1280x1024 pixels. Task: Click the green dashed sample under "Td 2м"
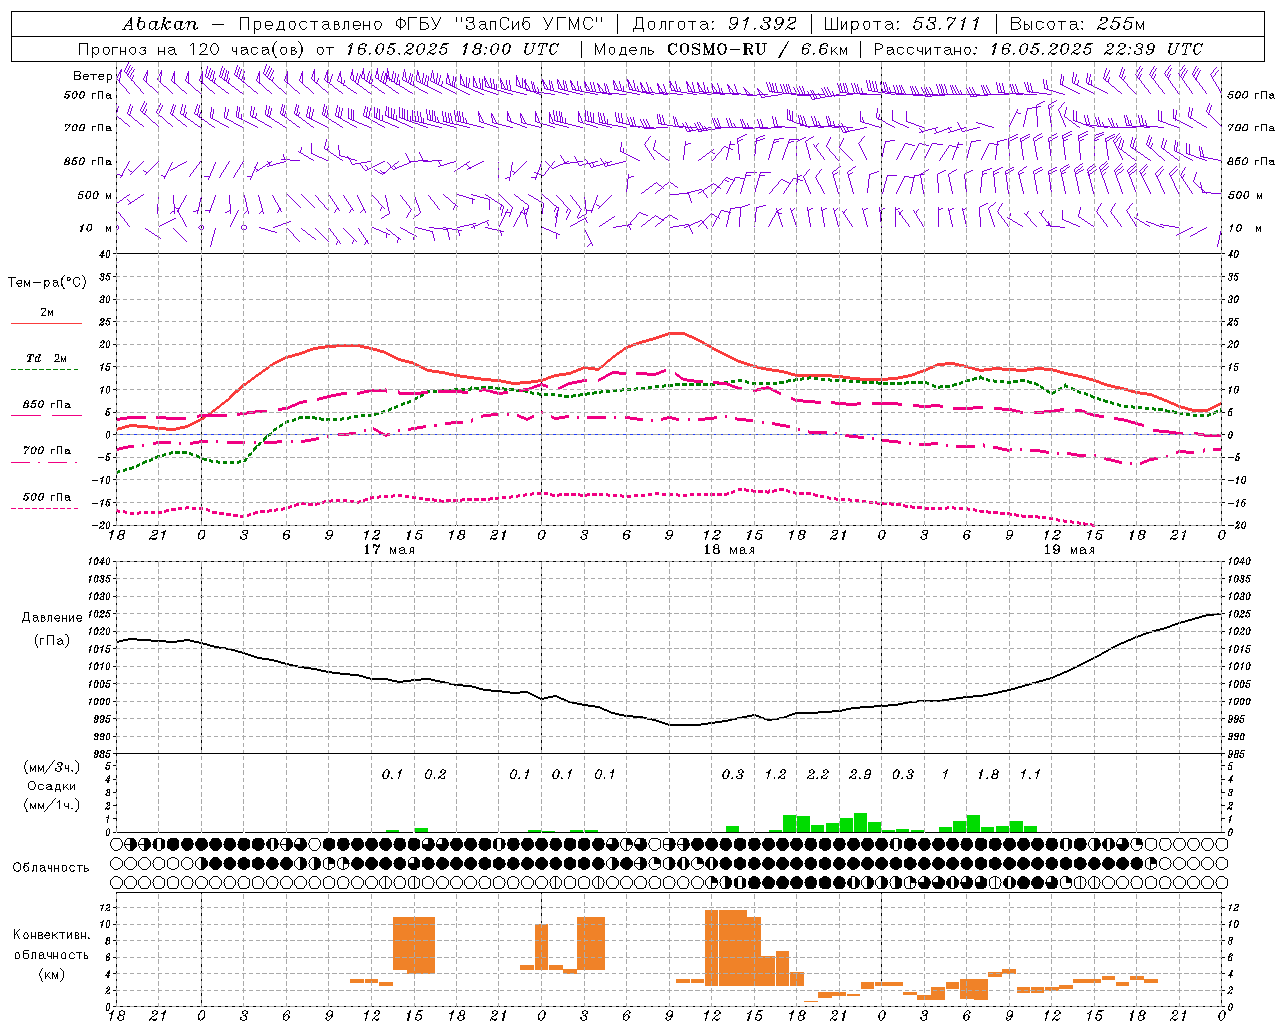(x=44, y=370)
